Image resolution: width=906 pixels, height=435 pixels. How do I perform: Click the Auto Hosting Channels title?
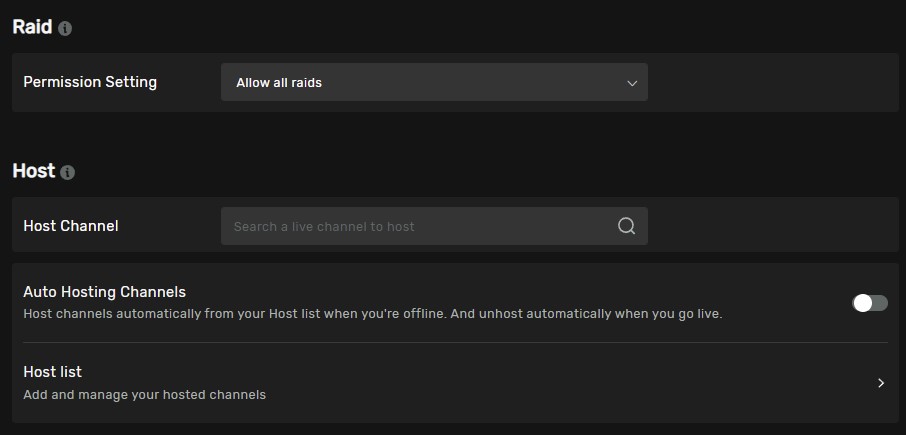coord(105,292)
